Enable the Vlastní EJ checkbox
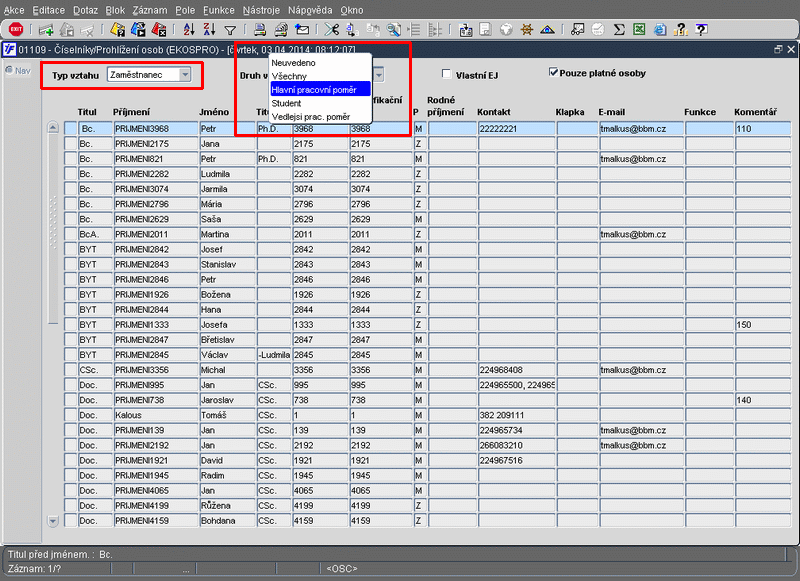 pos(446,74)
